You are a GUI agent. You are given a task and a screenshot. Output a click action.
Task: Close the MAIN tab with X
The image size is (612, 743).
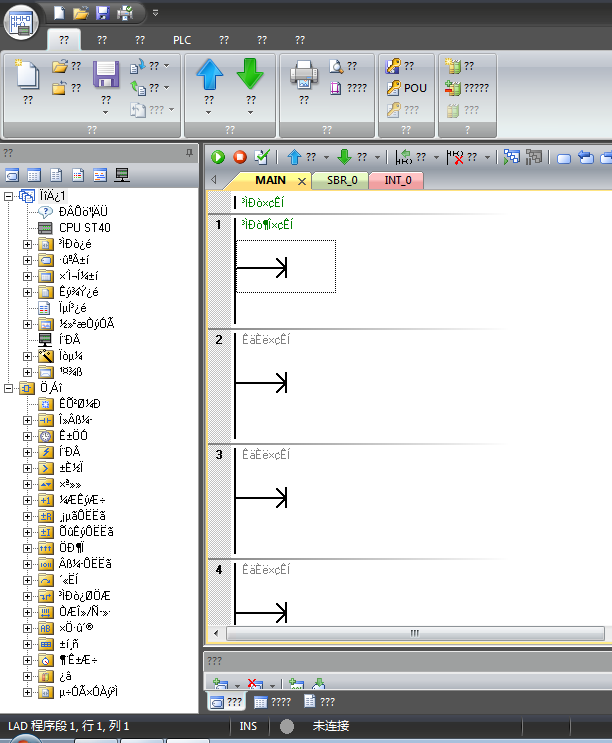tap(302, 181)
